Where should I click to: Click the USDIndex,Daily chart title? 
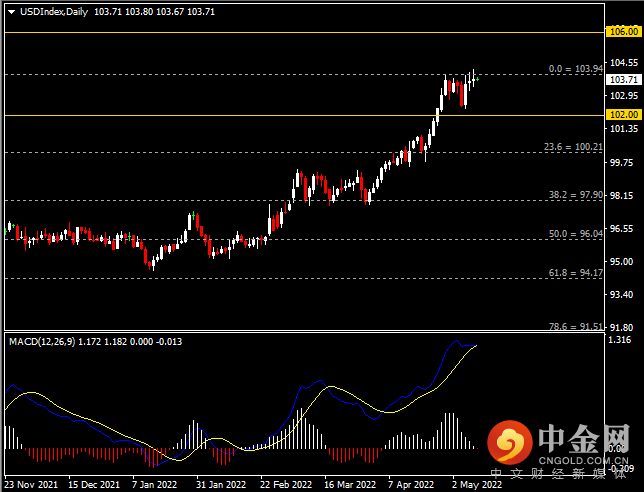click(54, 12)
